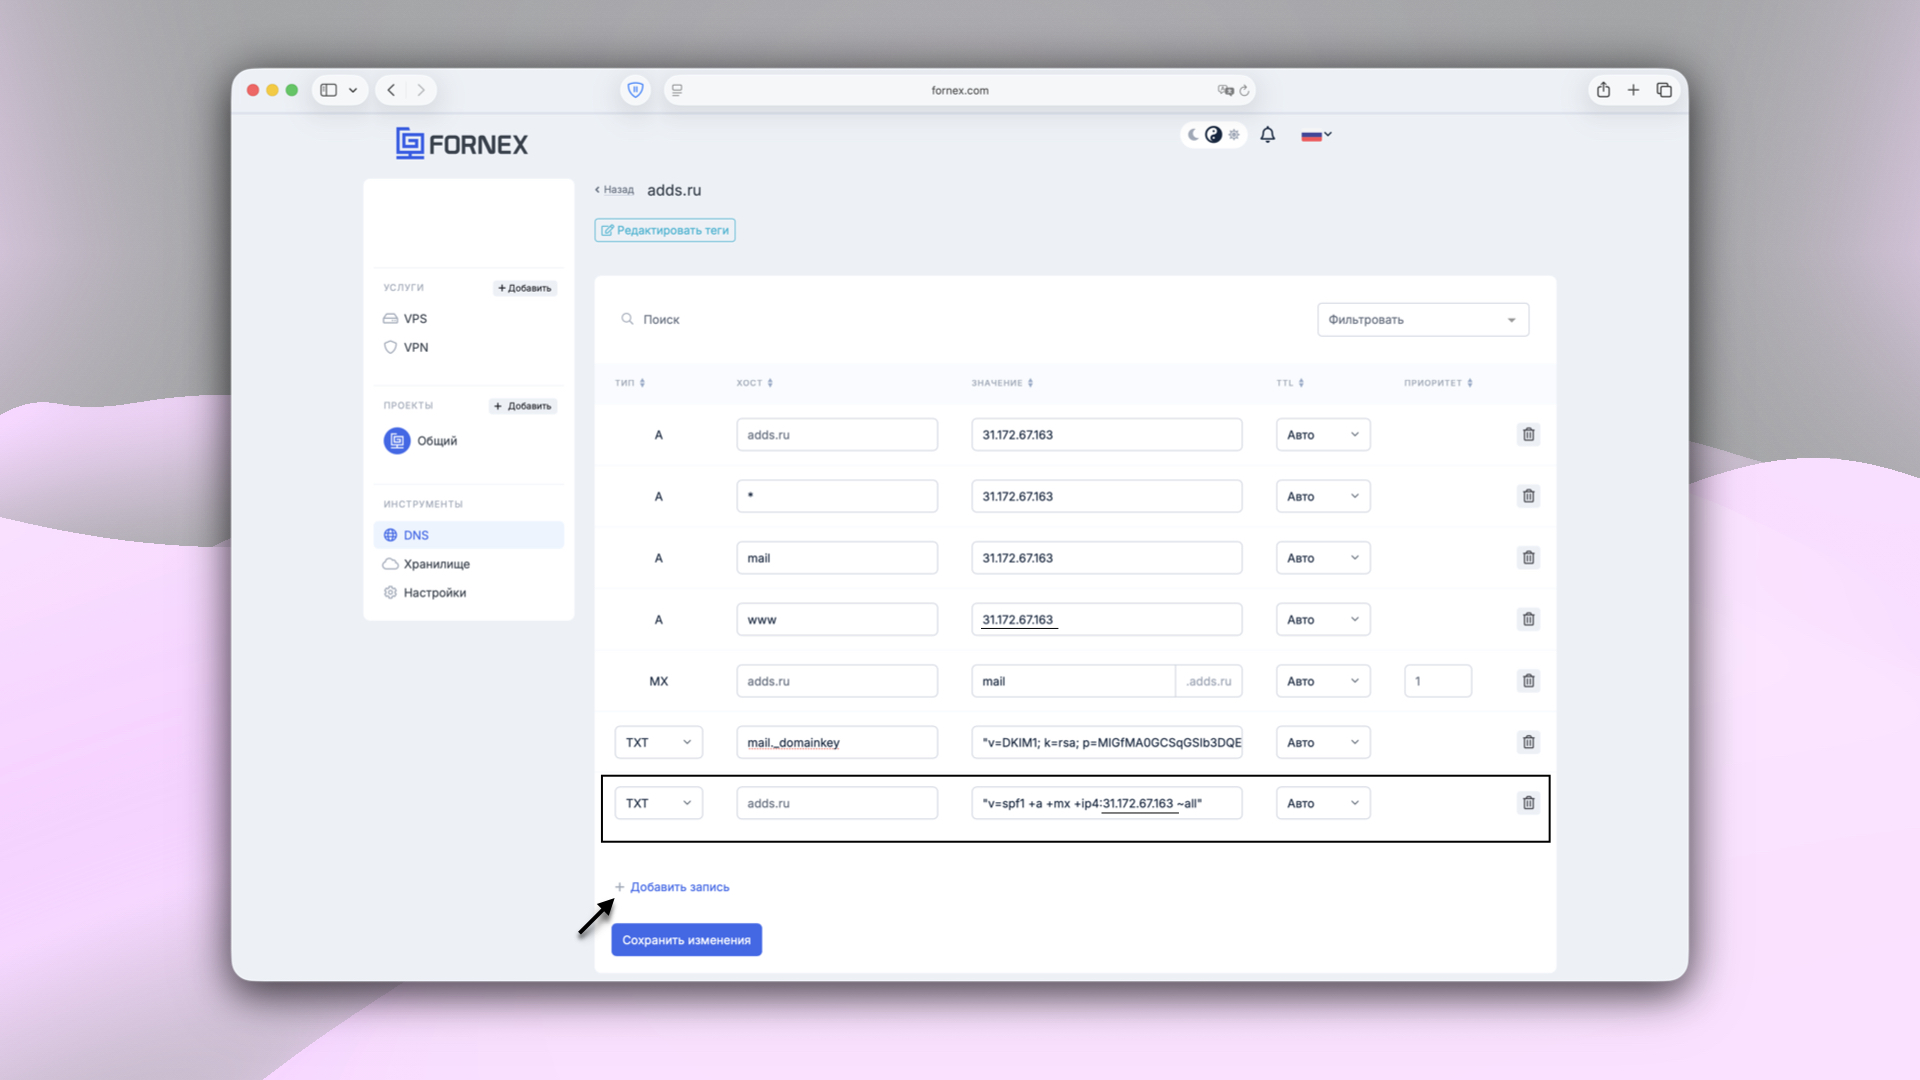This screenshot has height=1080, width=1920.
Task: Open Safari tab overview icon
Action: coord(1664,90)
